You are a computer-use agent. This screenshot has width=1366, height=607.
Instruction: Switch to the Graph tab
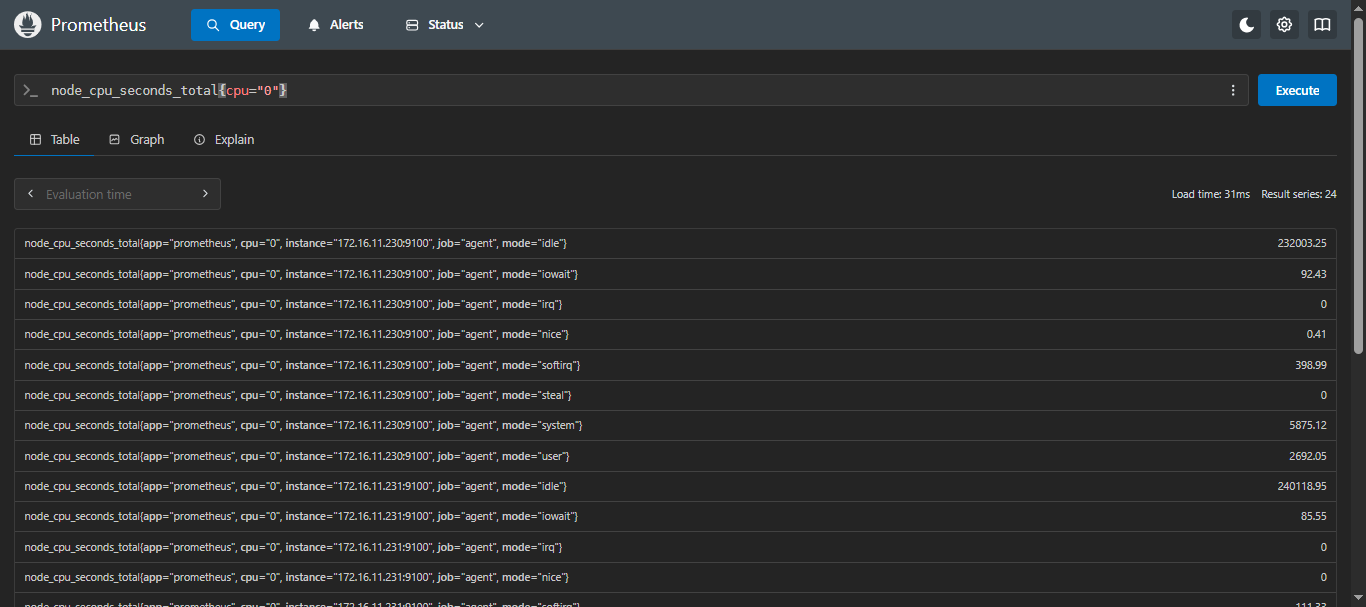pos(137,139)
